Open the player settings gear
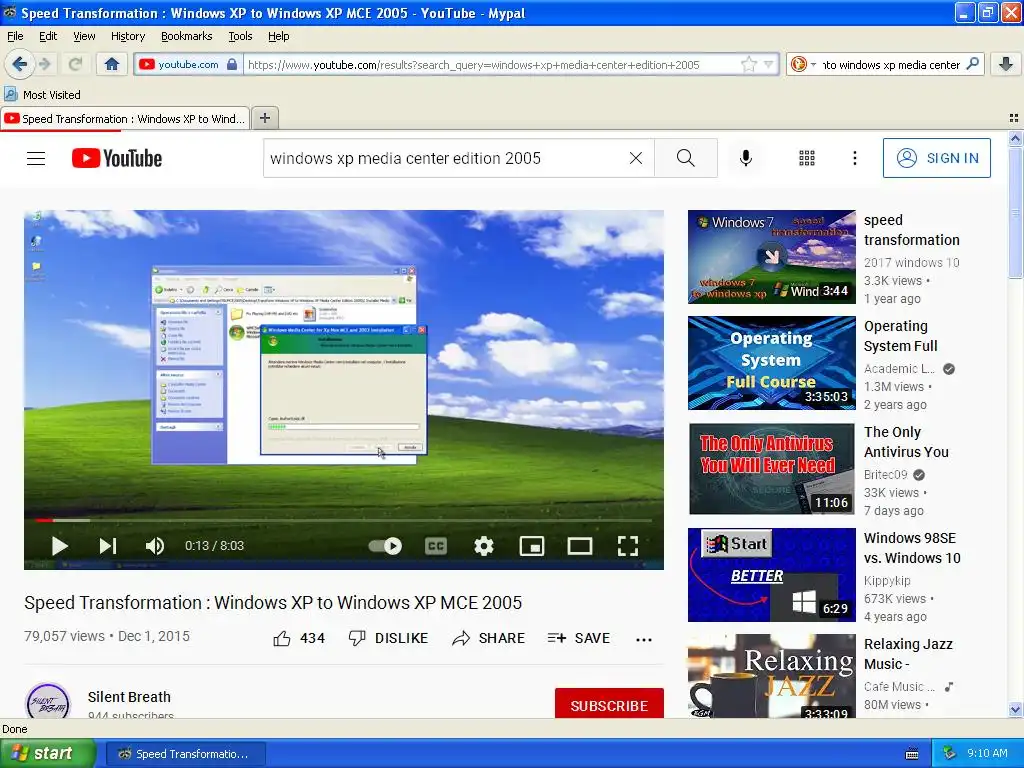The height and width of the screenshot is (768, 1024). [484, 546]
